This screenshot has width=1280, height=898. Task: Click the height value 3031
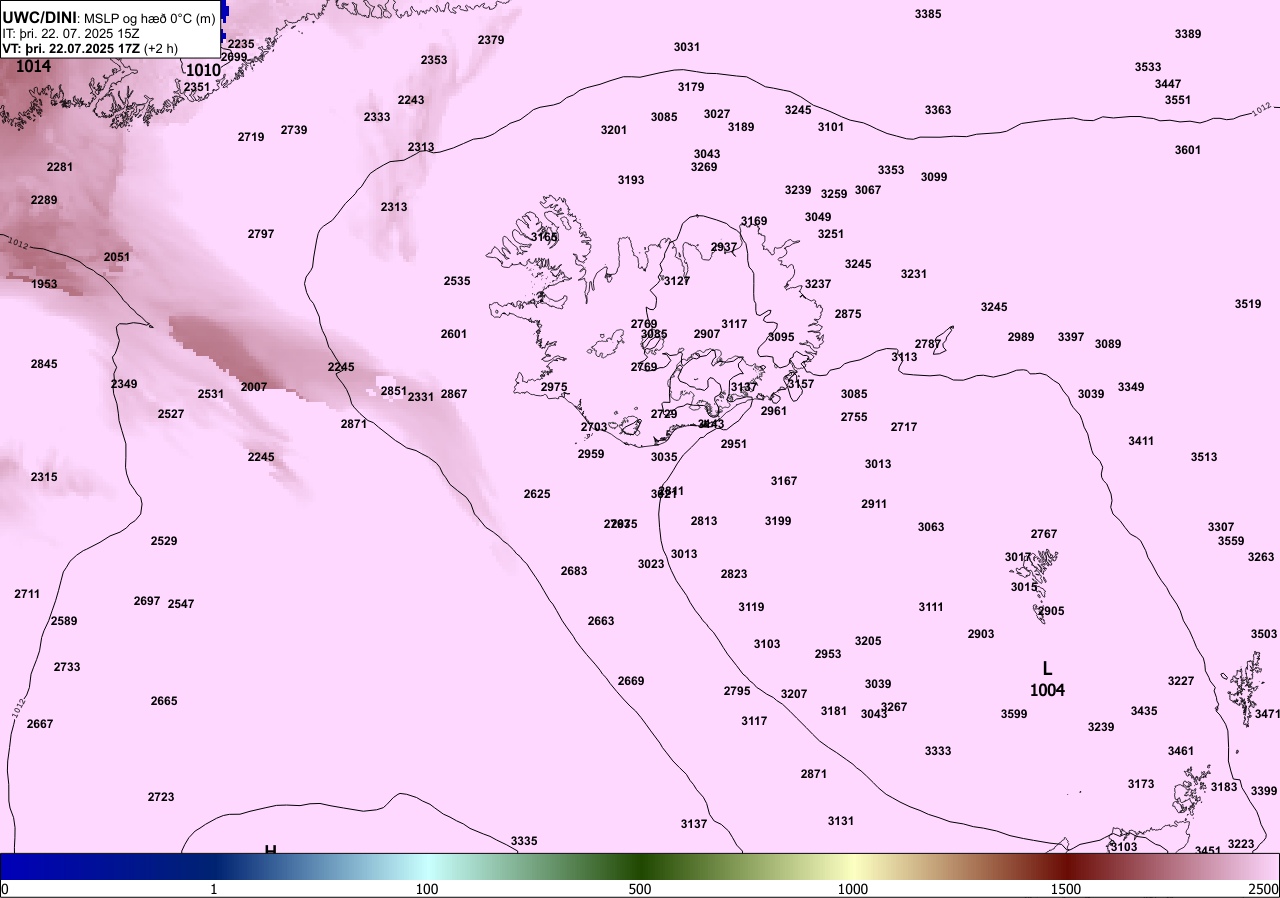[x=687, y=47]
